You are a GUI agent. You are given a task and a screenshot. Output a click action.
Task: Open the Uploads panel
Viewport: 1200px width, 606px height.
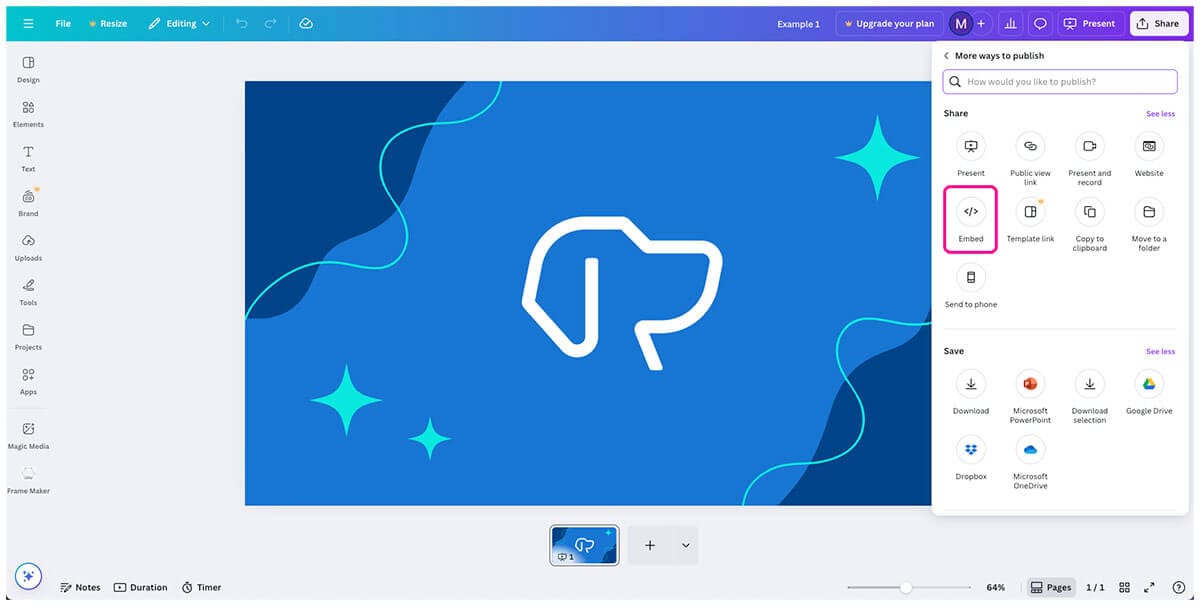28,245
